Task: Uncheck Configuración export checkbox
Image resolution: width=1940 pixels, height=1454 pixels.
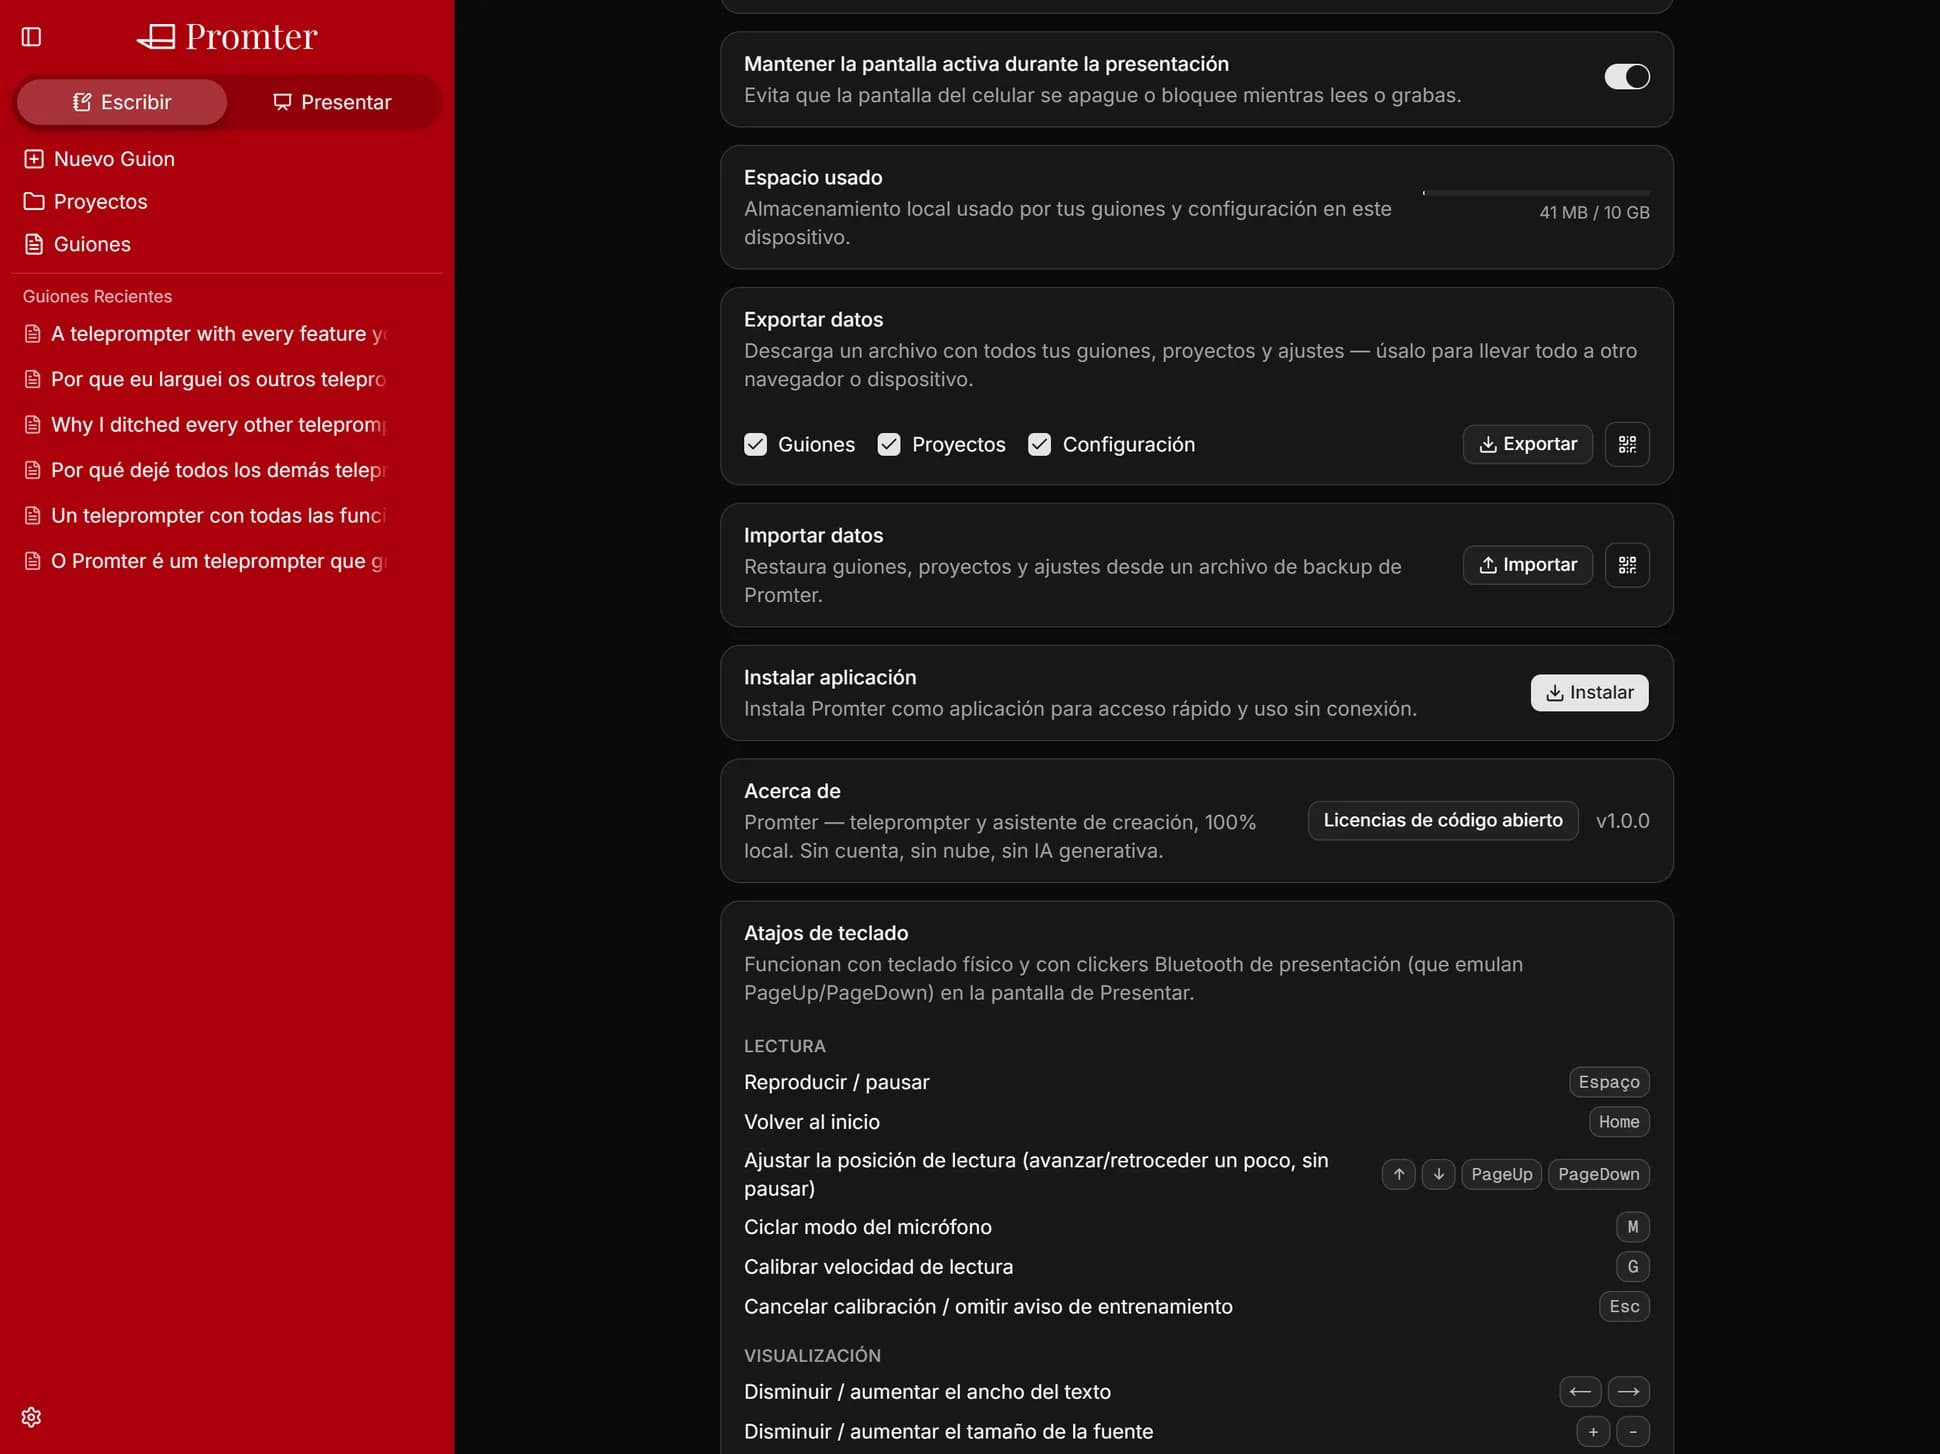Action: [1039, 445]
